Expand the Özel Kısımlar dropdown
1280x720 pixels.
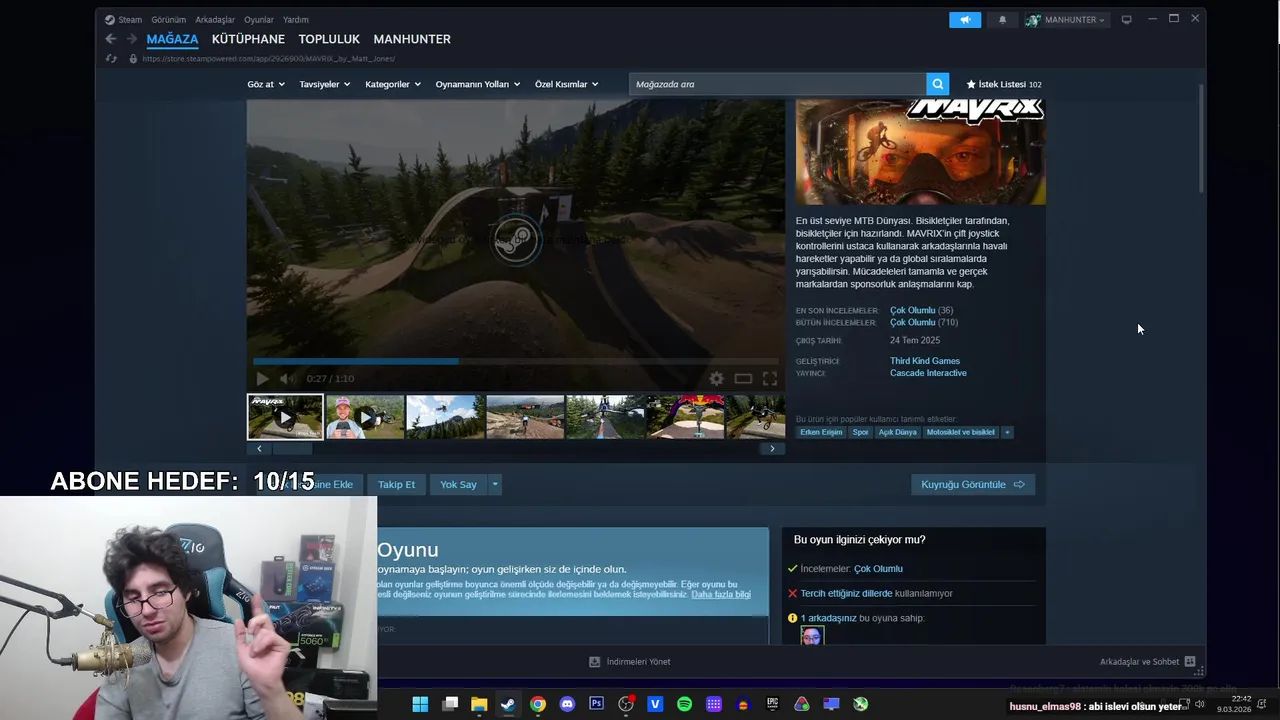coord(566,84)
